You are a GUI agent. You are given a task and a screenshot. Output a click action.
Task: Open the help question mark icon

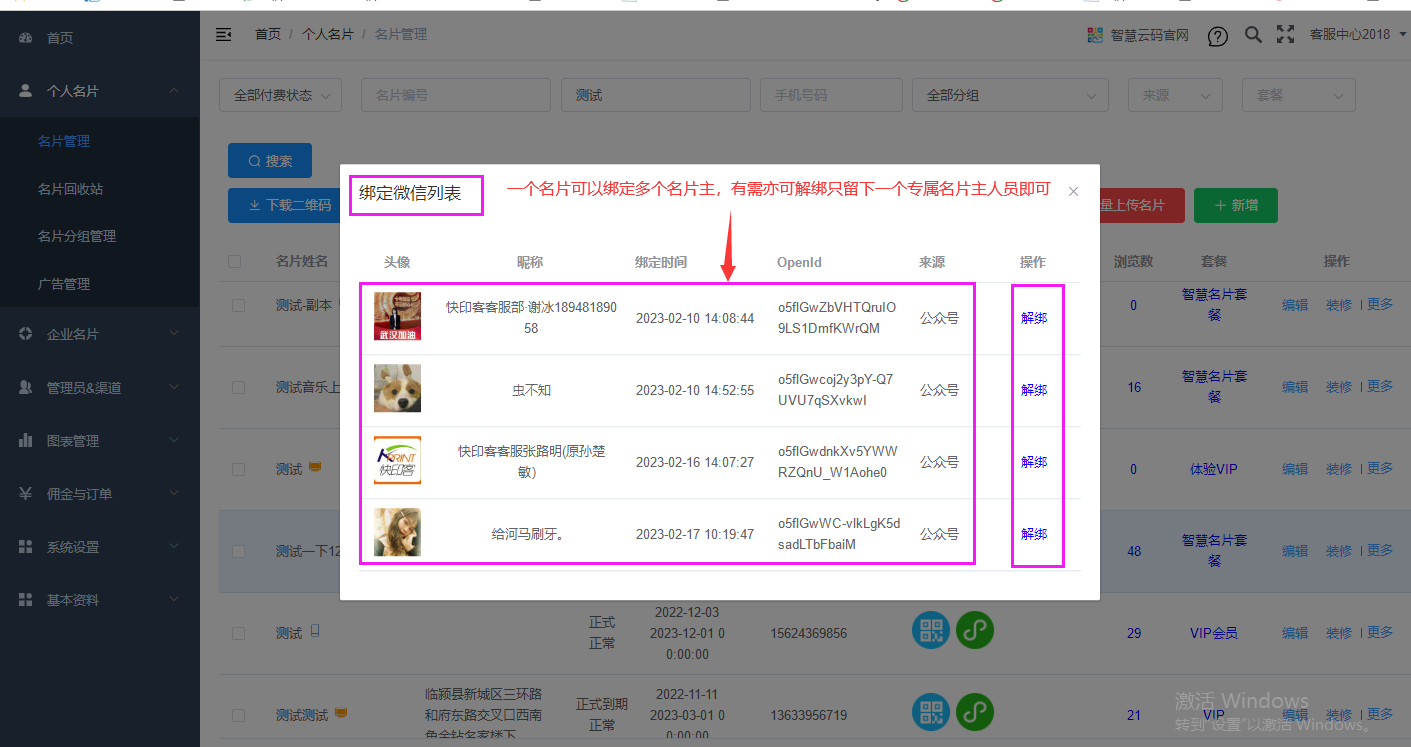[x=1217, y=36]
